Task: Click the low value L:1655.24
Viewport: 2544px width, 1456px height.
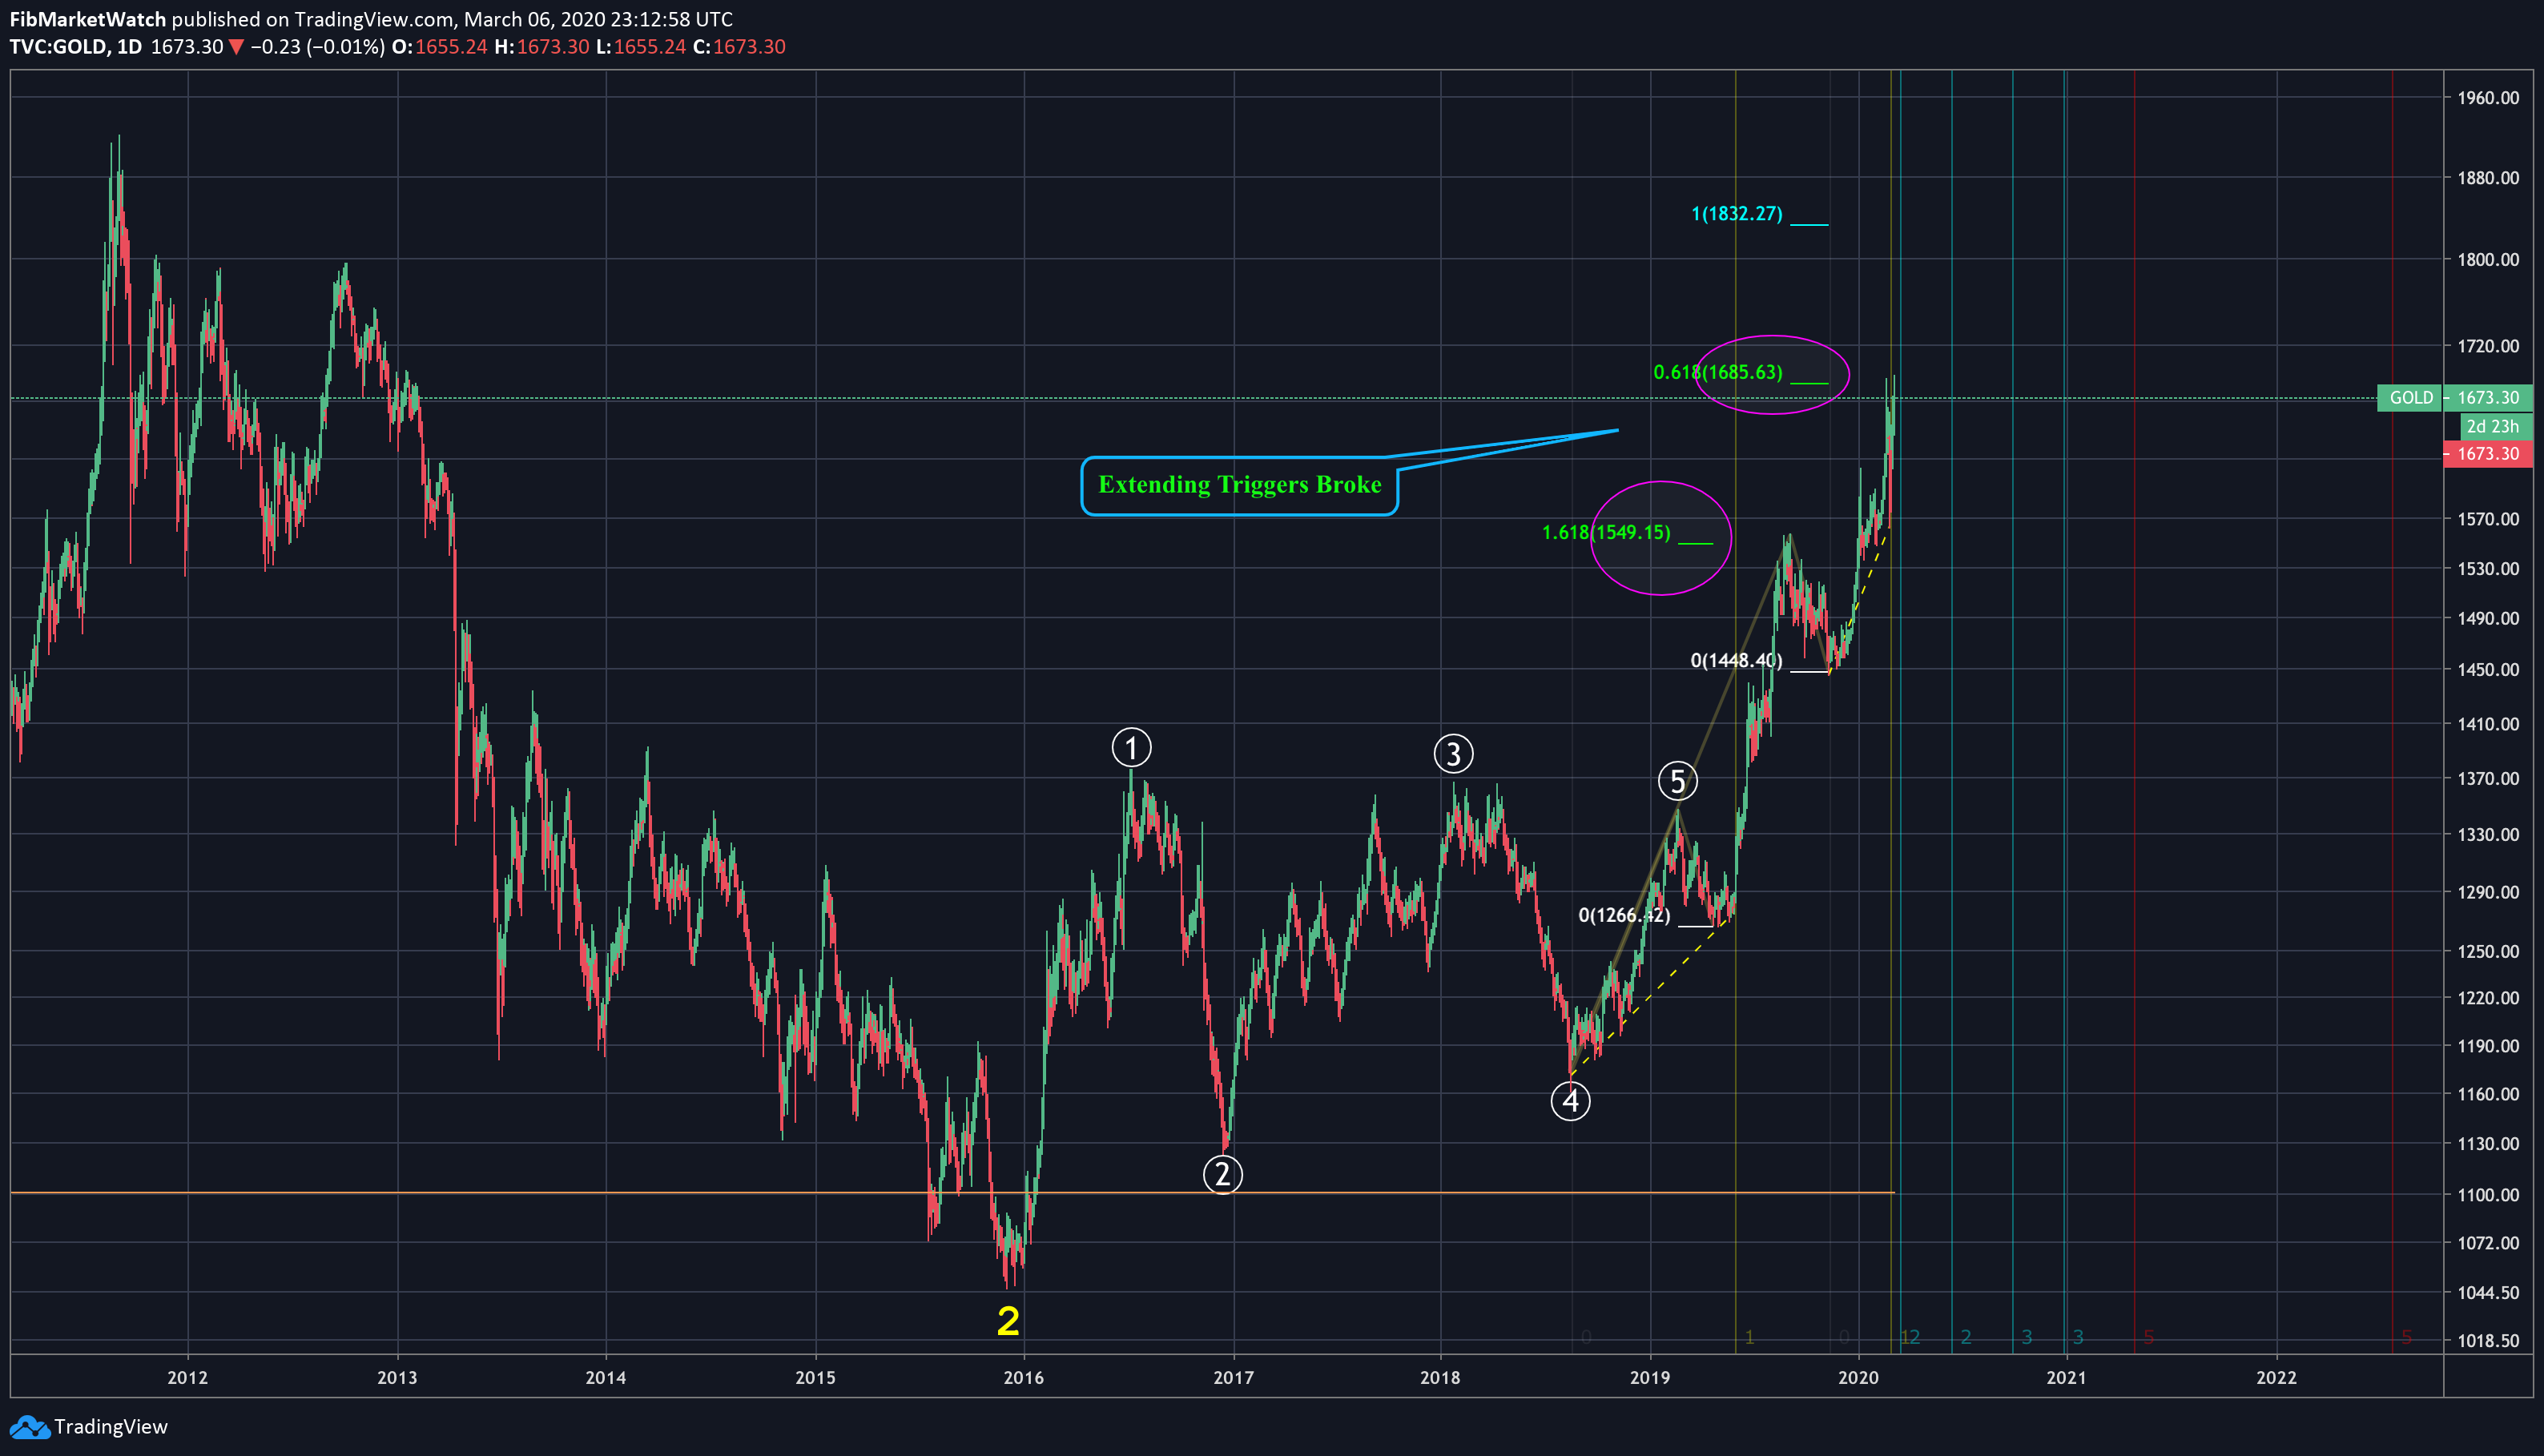Action: tap(641, 47)
